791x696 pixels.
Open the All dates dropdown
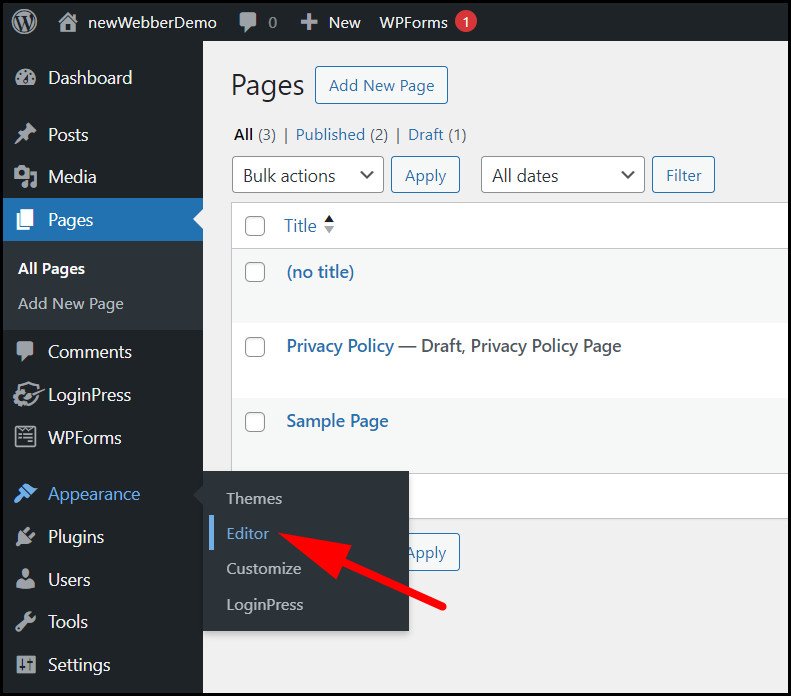pyautogui.click(x=562, y=175)
